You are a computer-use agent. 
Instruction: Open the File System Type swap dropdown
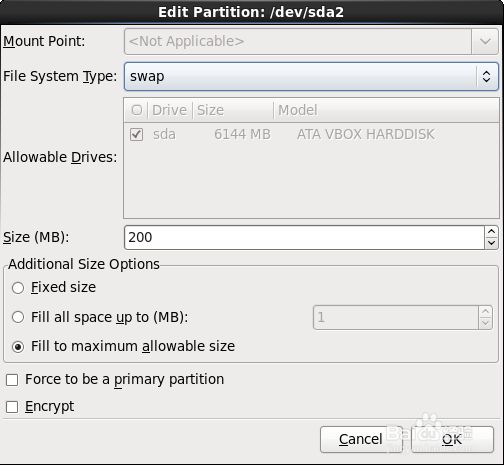(311, 76)
